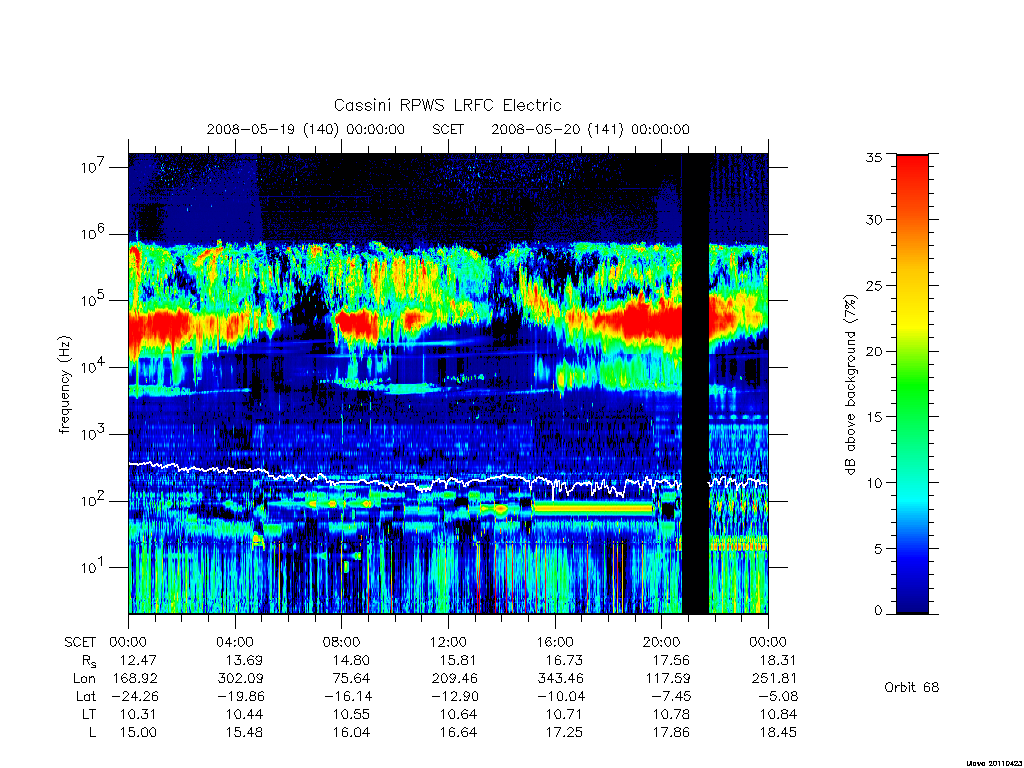1024x768 pixels.
Task: Select Rs value 12.47
Action: point(138,660)
